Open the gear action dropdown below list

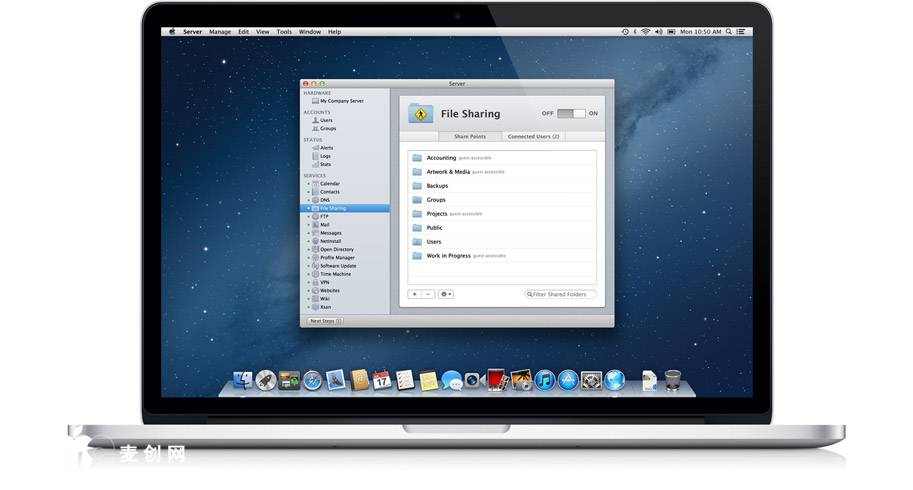[x=446, y=294]
